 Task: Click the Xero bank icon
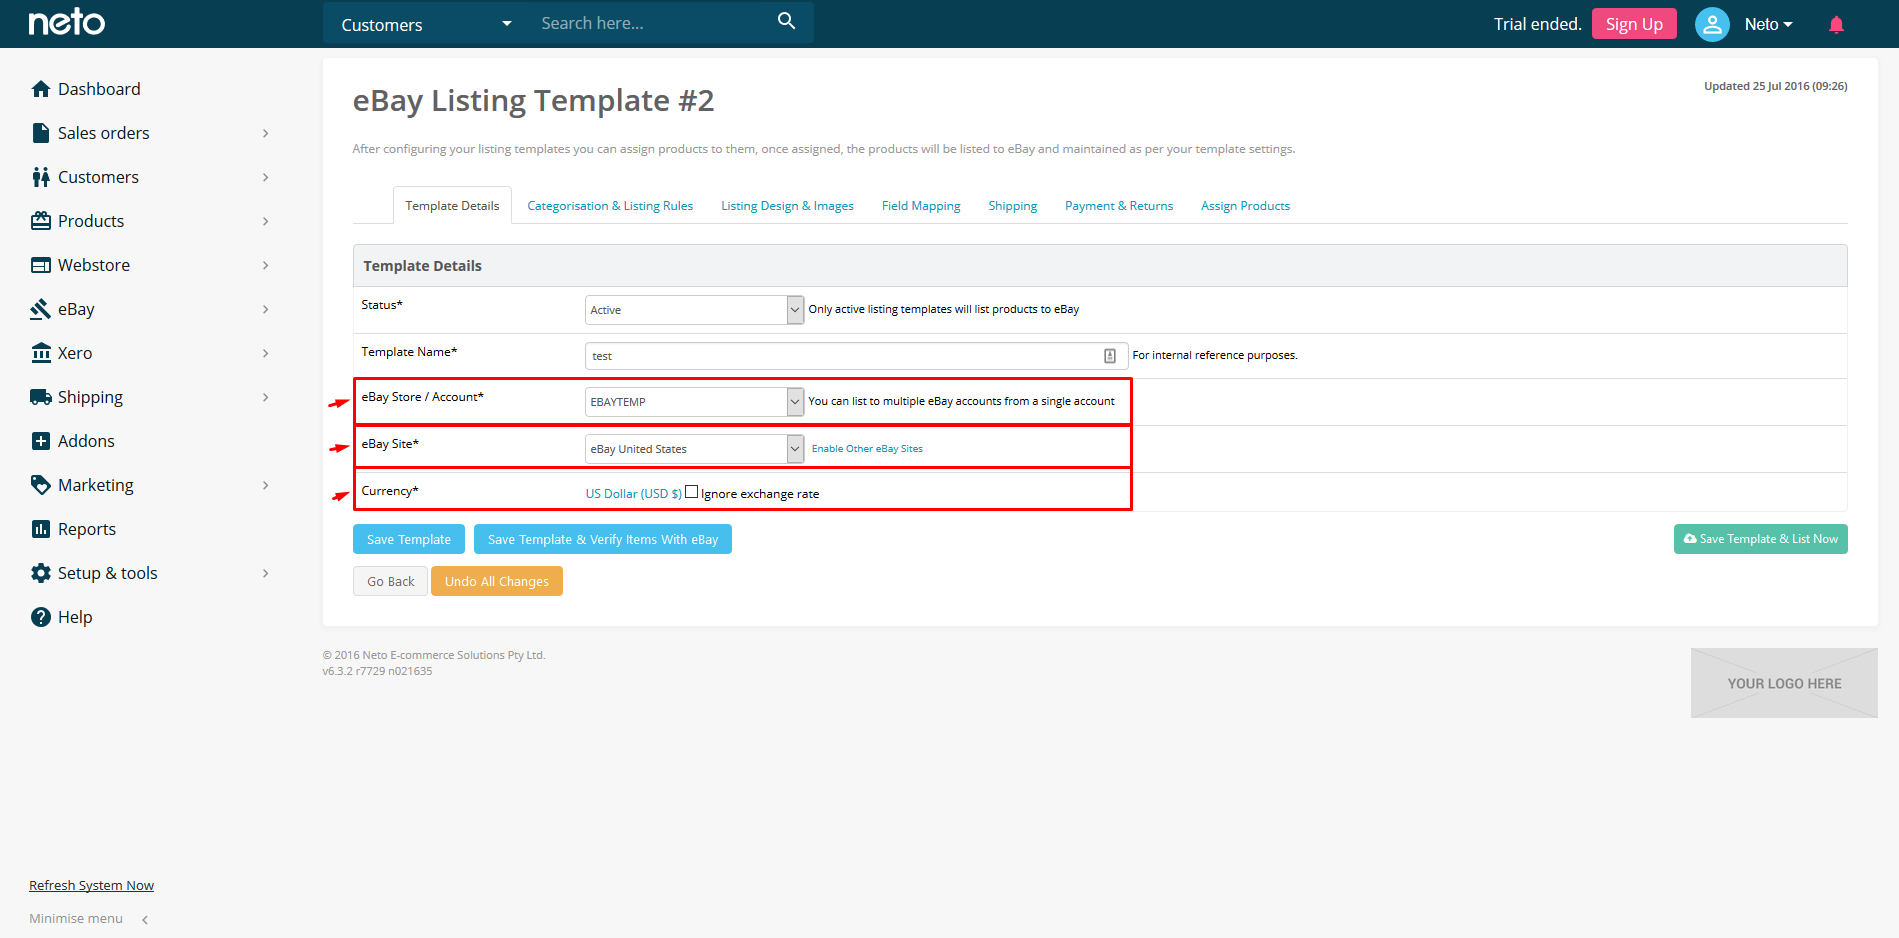[x=41, y=353]
